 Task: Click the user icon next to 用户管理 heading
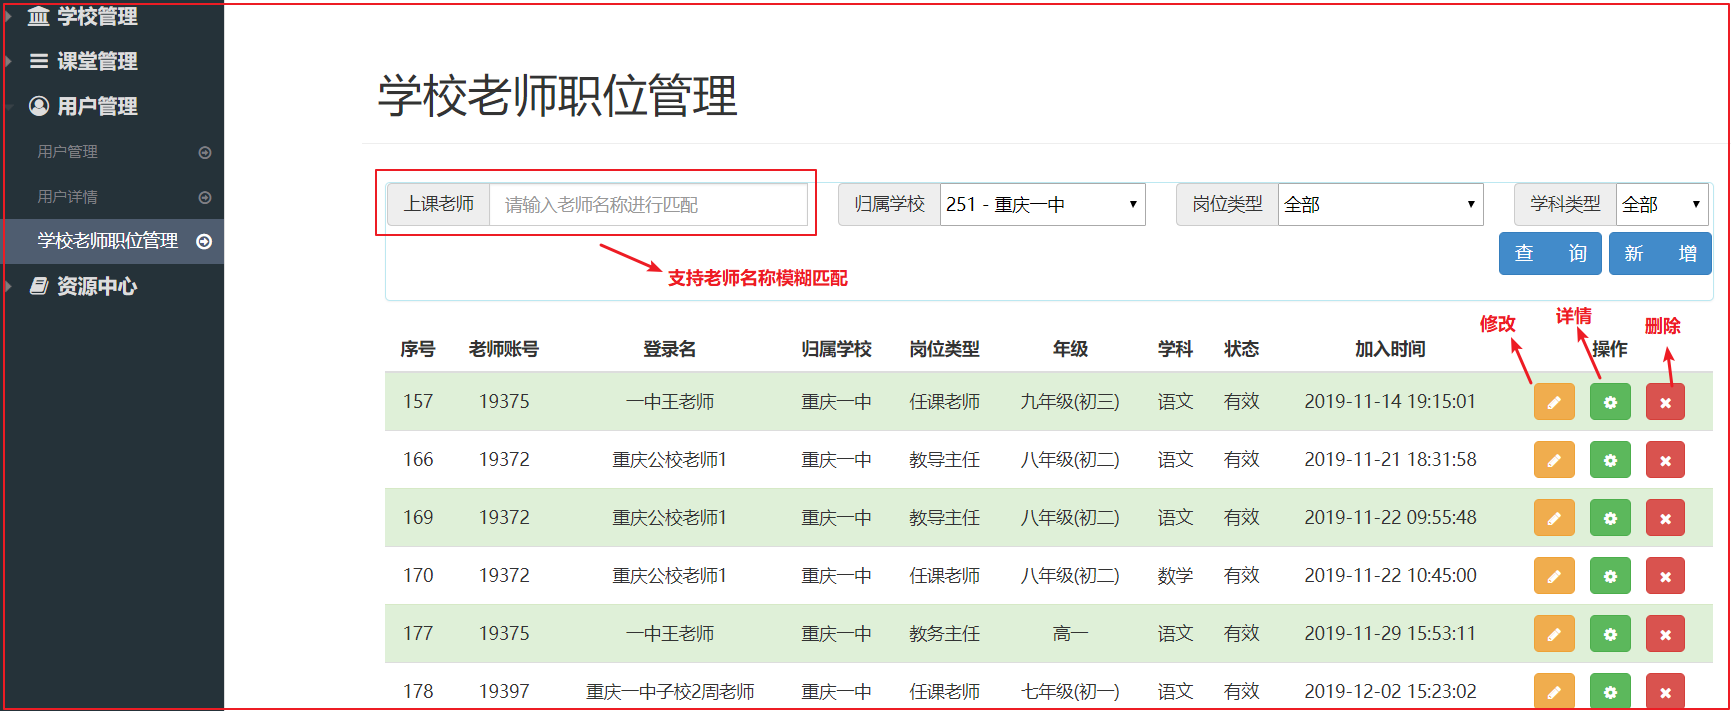tap(39, 106)
